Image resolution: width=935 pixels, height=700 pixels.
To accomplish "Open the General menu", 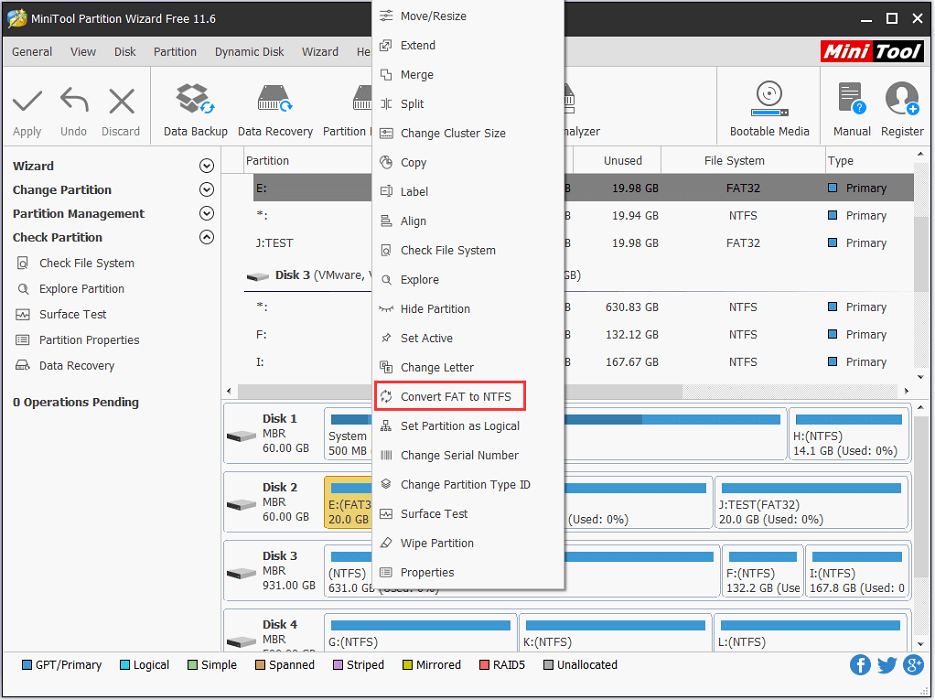I will (x=32, y=52).
